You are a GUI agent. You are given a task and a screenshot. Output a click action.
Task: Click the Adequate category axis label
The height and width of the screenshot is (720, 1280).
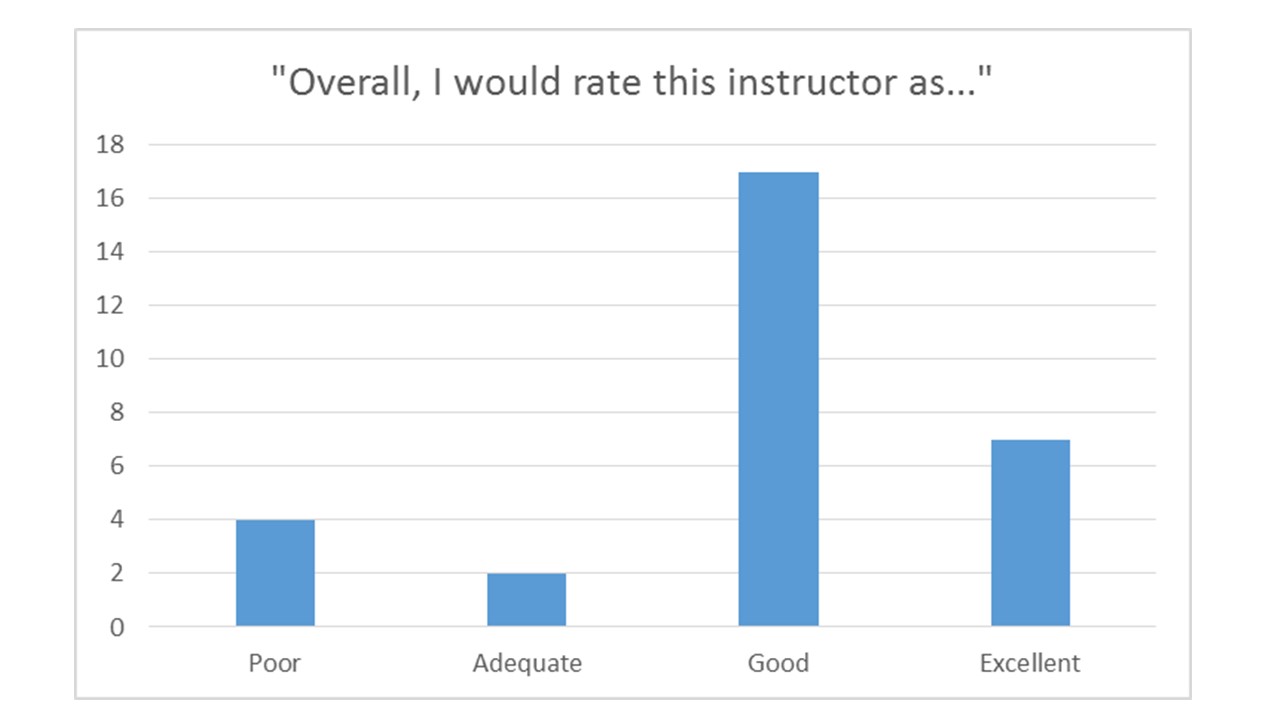tap(527, 663)
